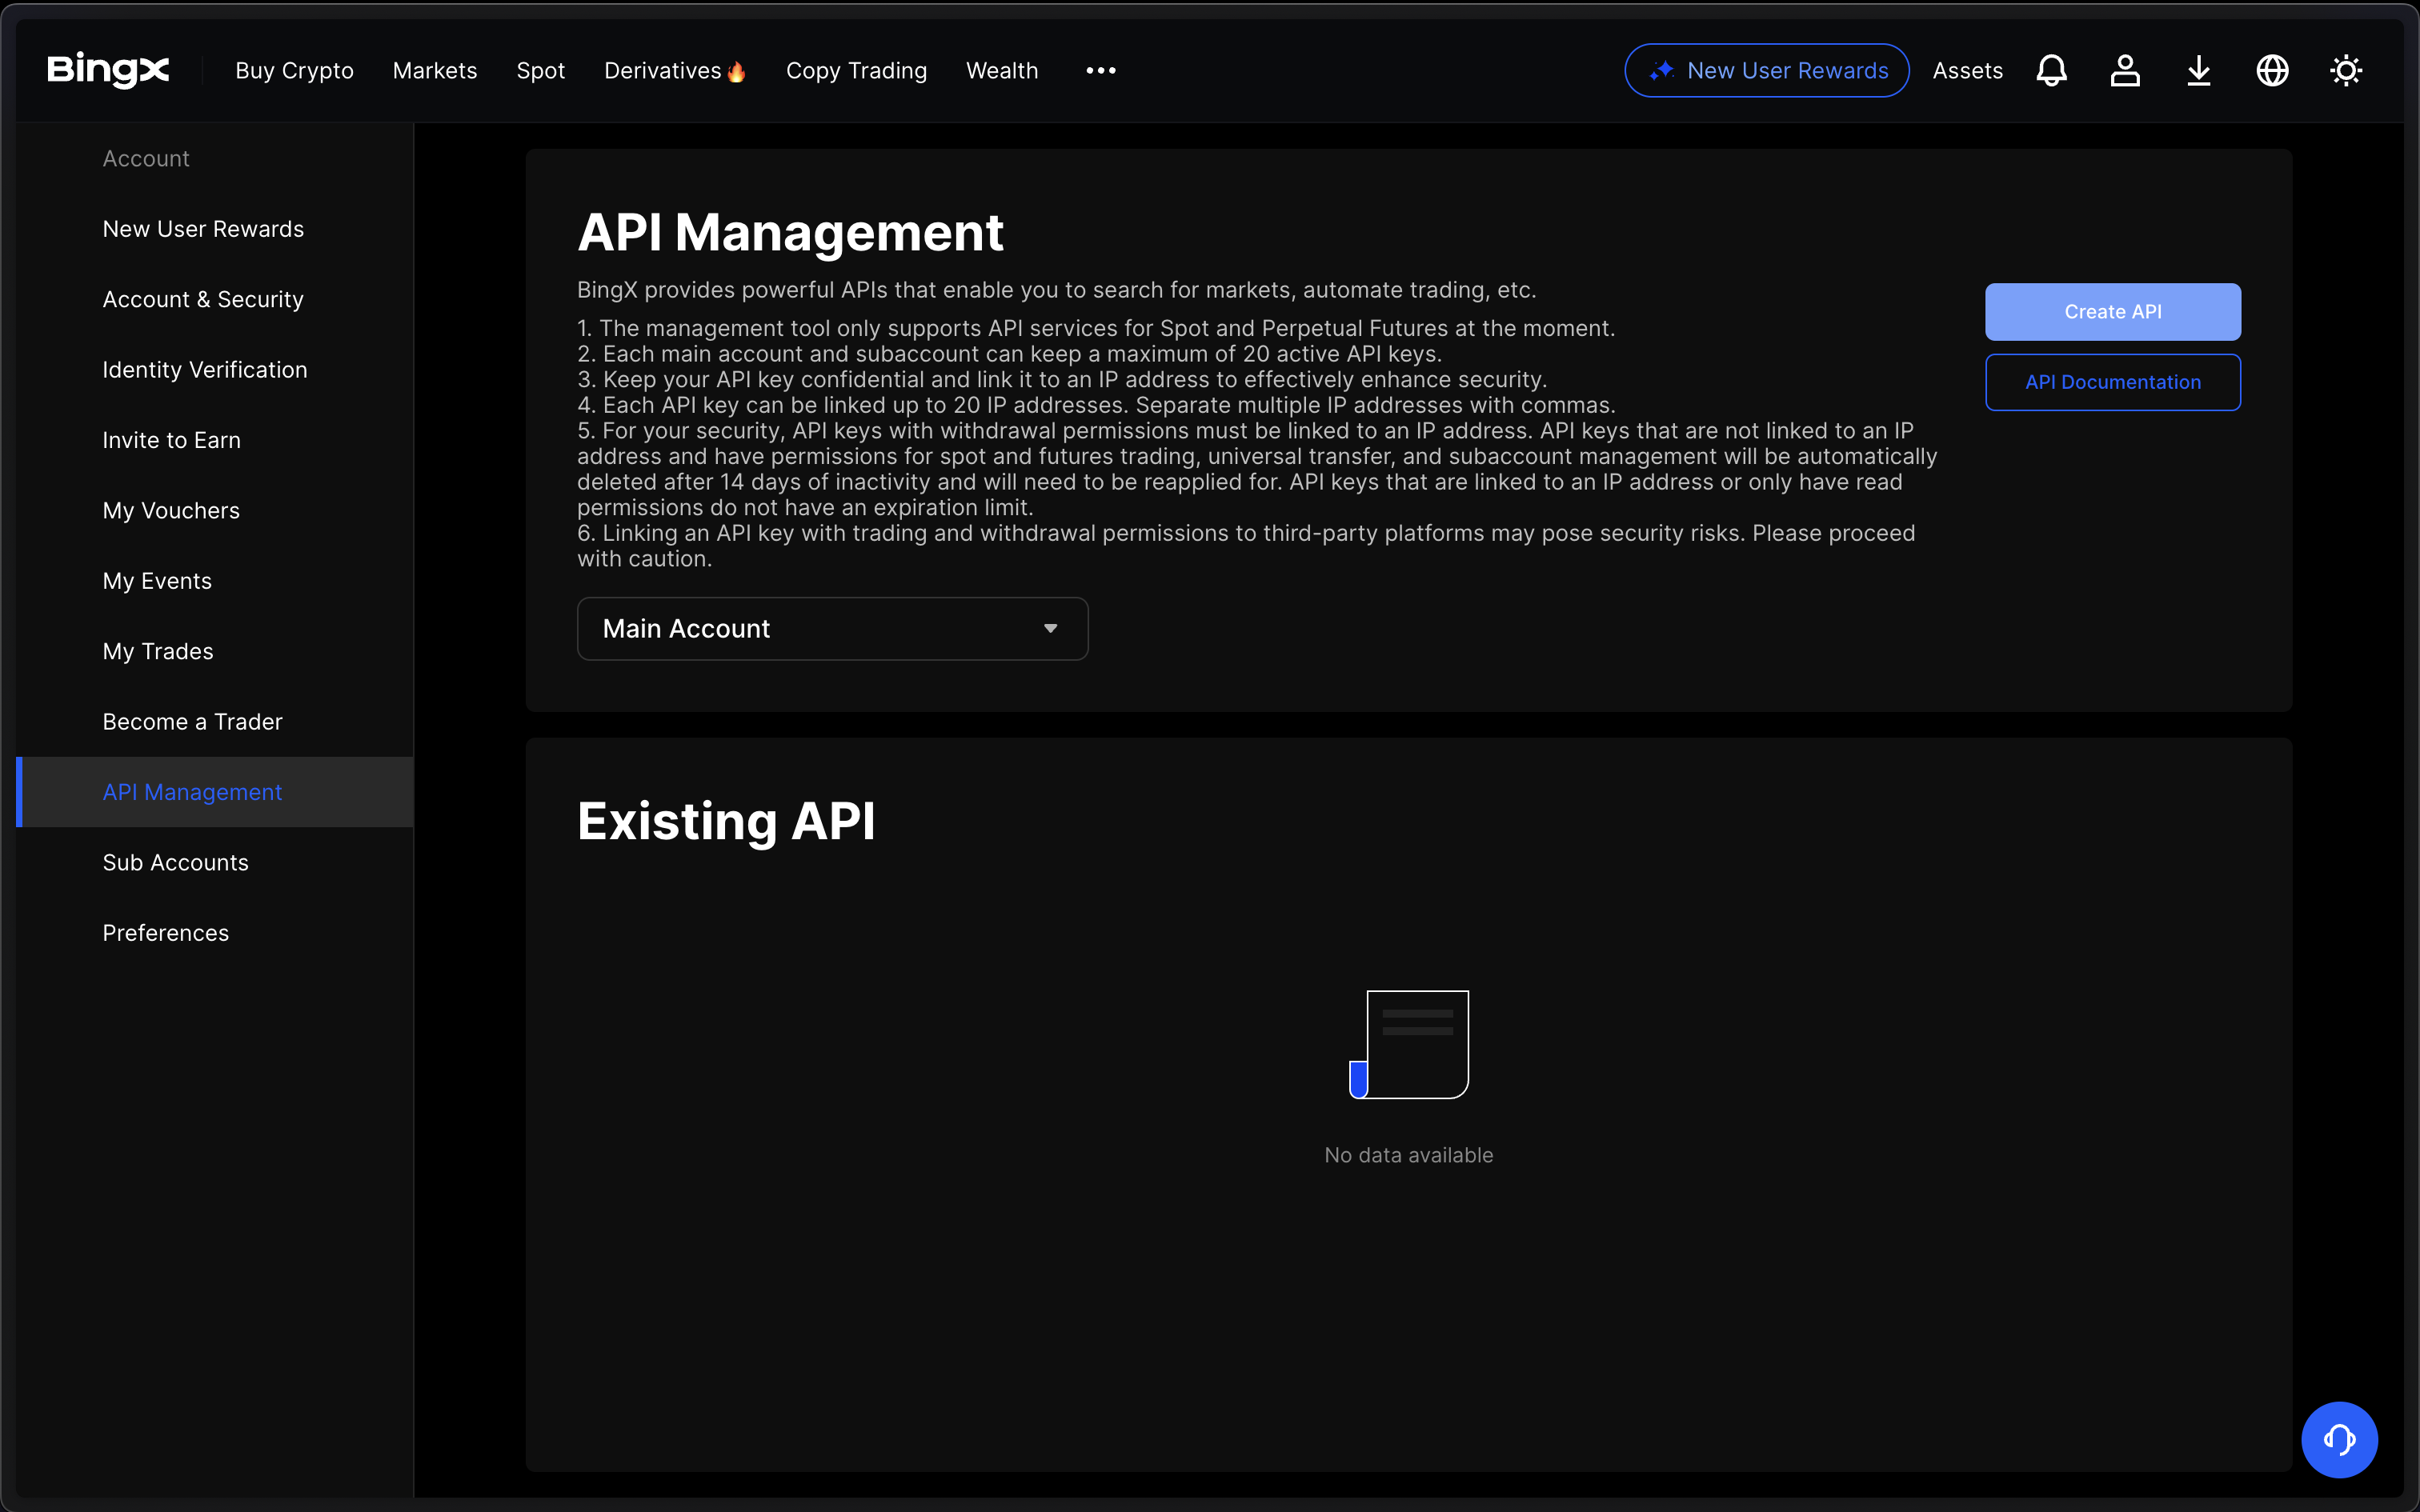
Task: Open the Markets menu
Action: tap(435, 70)
